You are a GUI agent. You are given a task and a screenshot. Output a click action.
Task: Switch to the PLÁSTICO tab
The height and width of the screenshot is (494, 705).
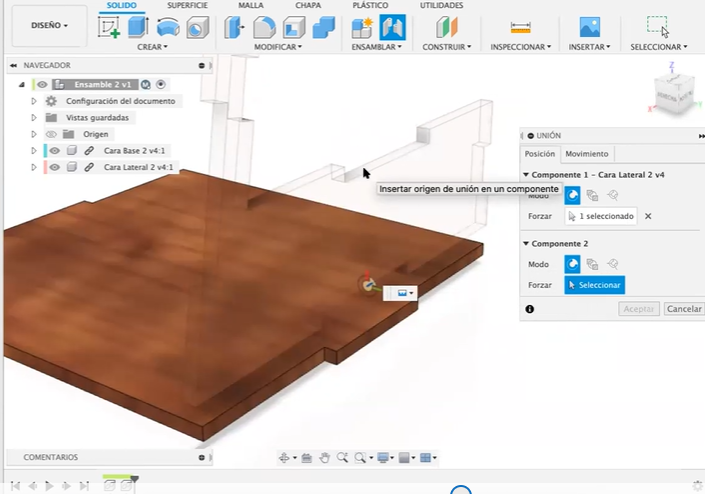370,5
